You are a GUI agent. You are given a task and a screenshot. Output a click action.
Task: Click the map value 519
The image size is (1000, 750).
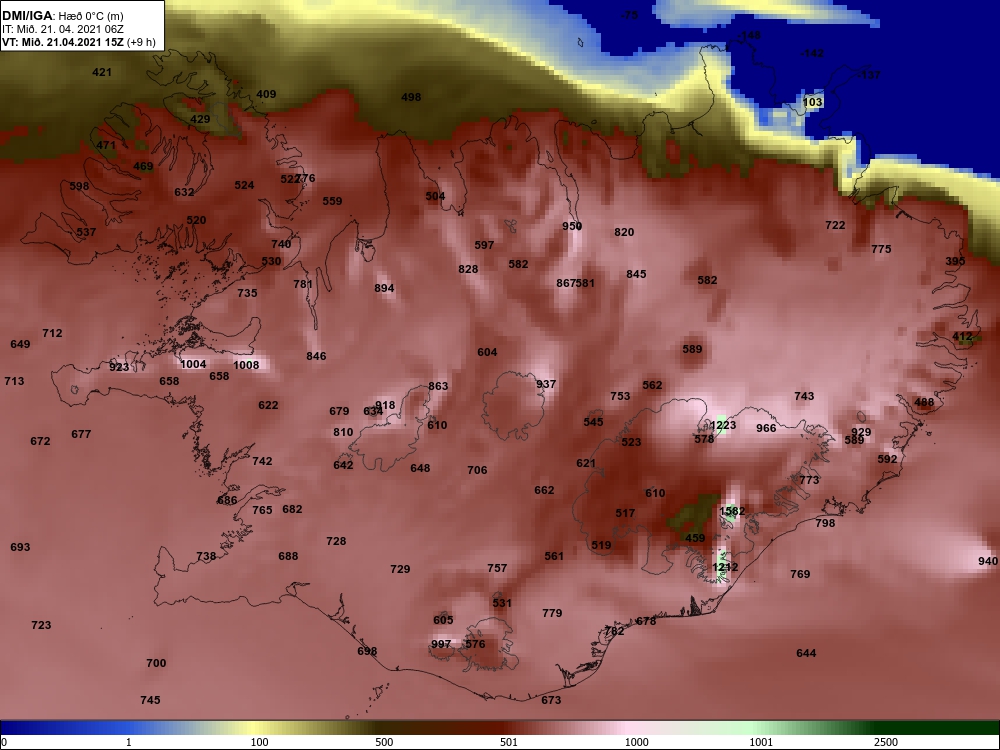pyautogui.click(x=601, y=545)
